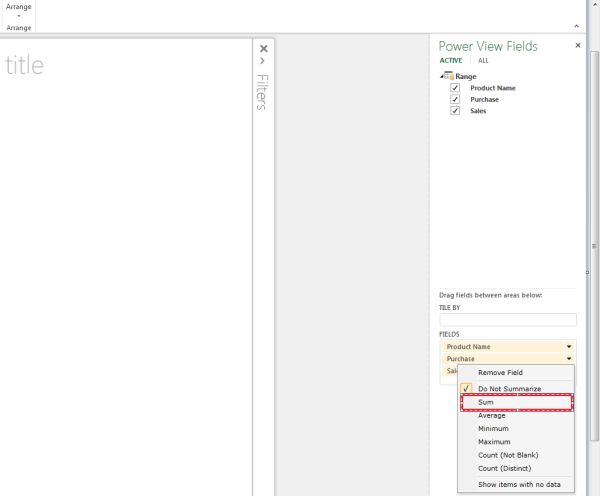
Task: Uncheck the Sales field checkbox
Action: (455, 111)
